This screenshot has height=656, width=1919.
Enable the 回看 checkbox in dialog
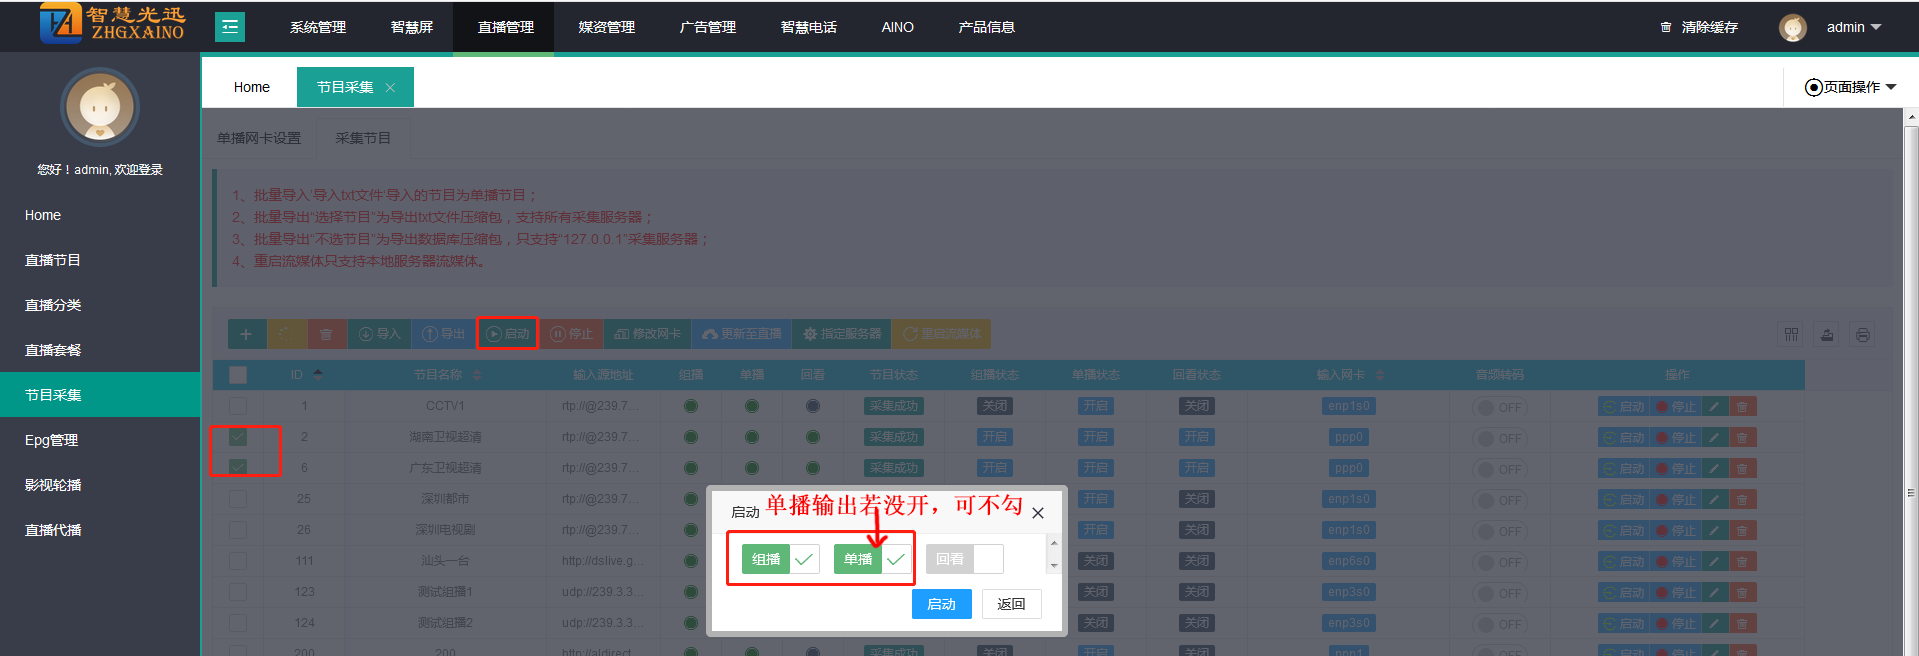(987, 559)
